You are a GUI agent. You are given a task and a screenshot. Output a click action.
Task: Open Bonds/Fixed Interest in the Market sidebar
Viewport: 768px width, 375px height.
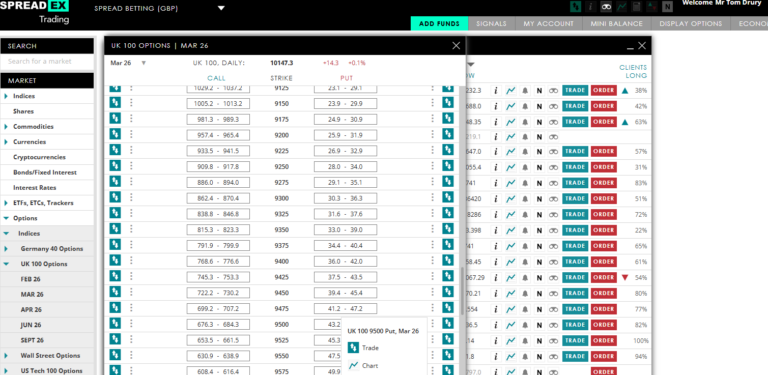[x=45, y=172]
